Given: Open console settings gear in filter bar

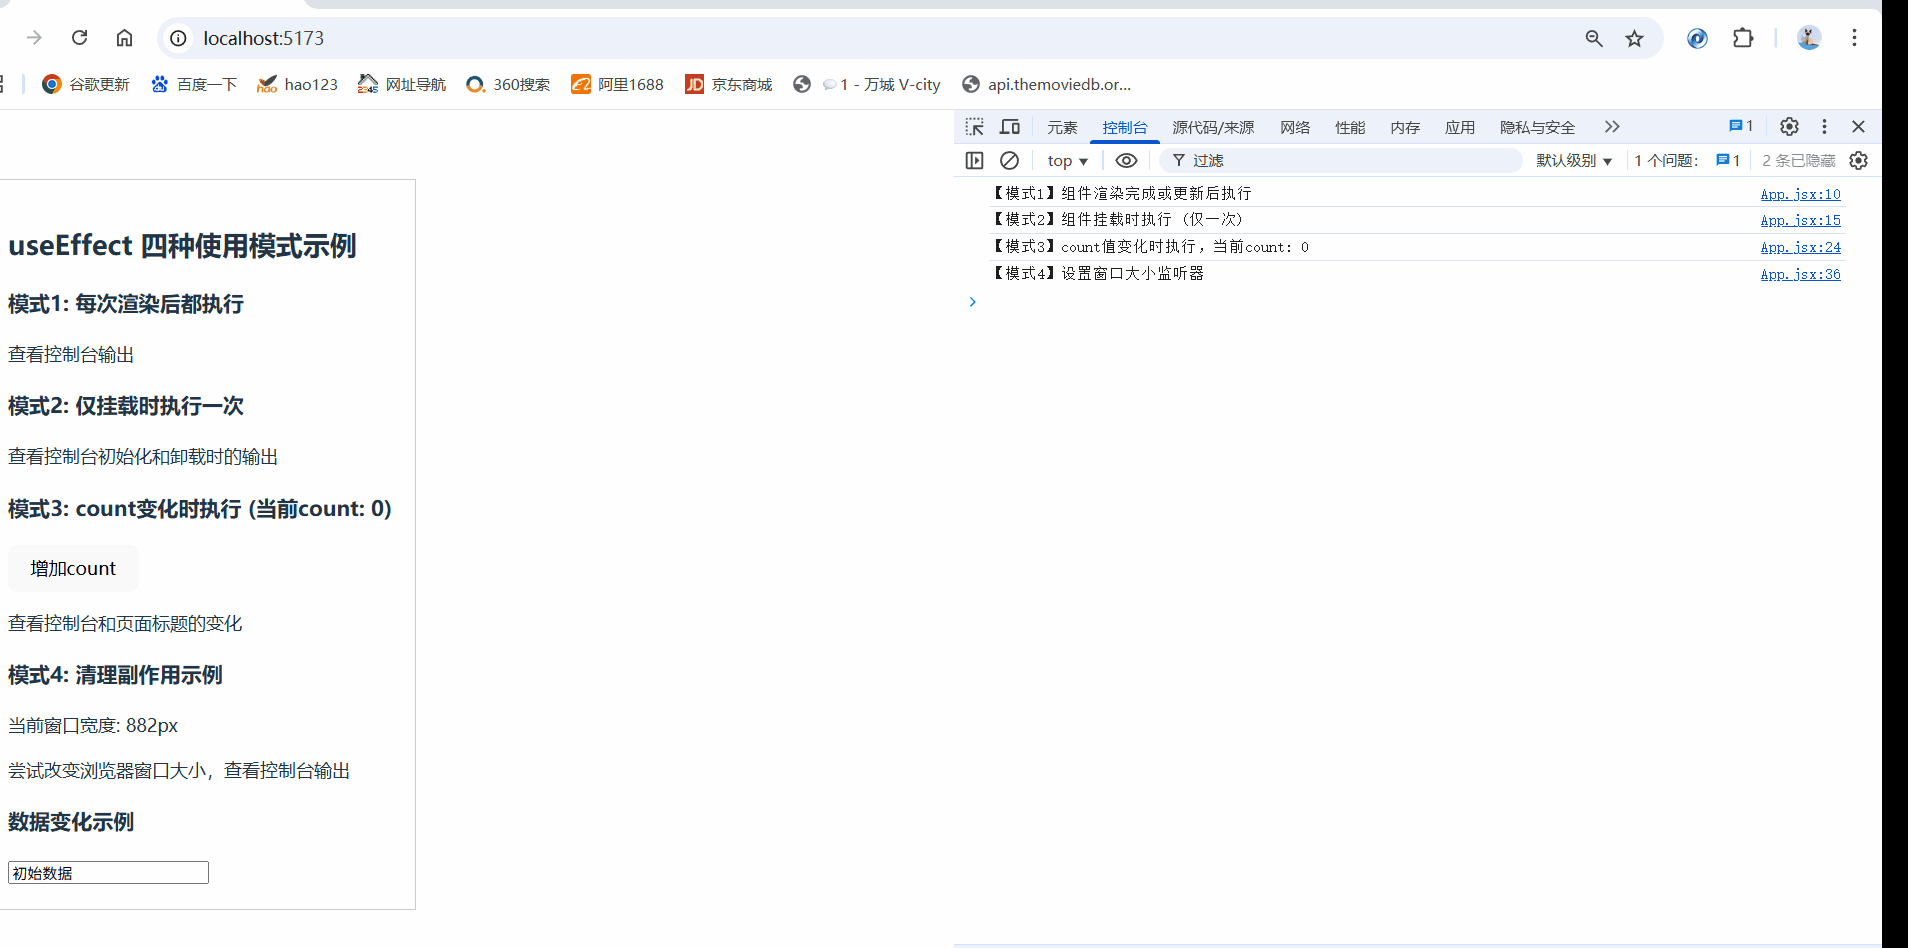Looking at the screenshot, I should tap(1859, 161).
